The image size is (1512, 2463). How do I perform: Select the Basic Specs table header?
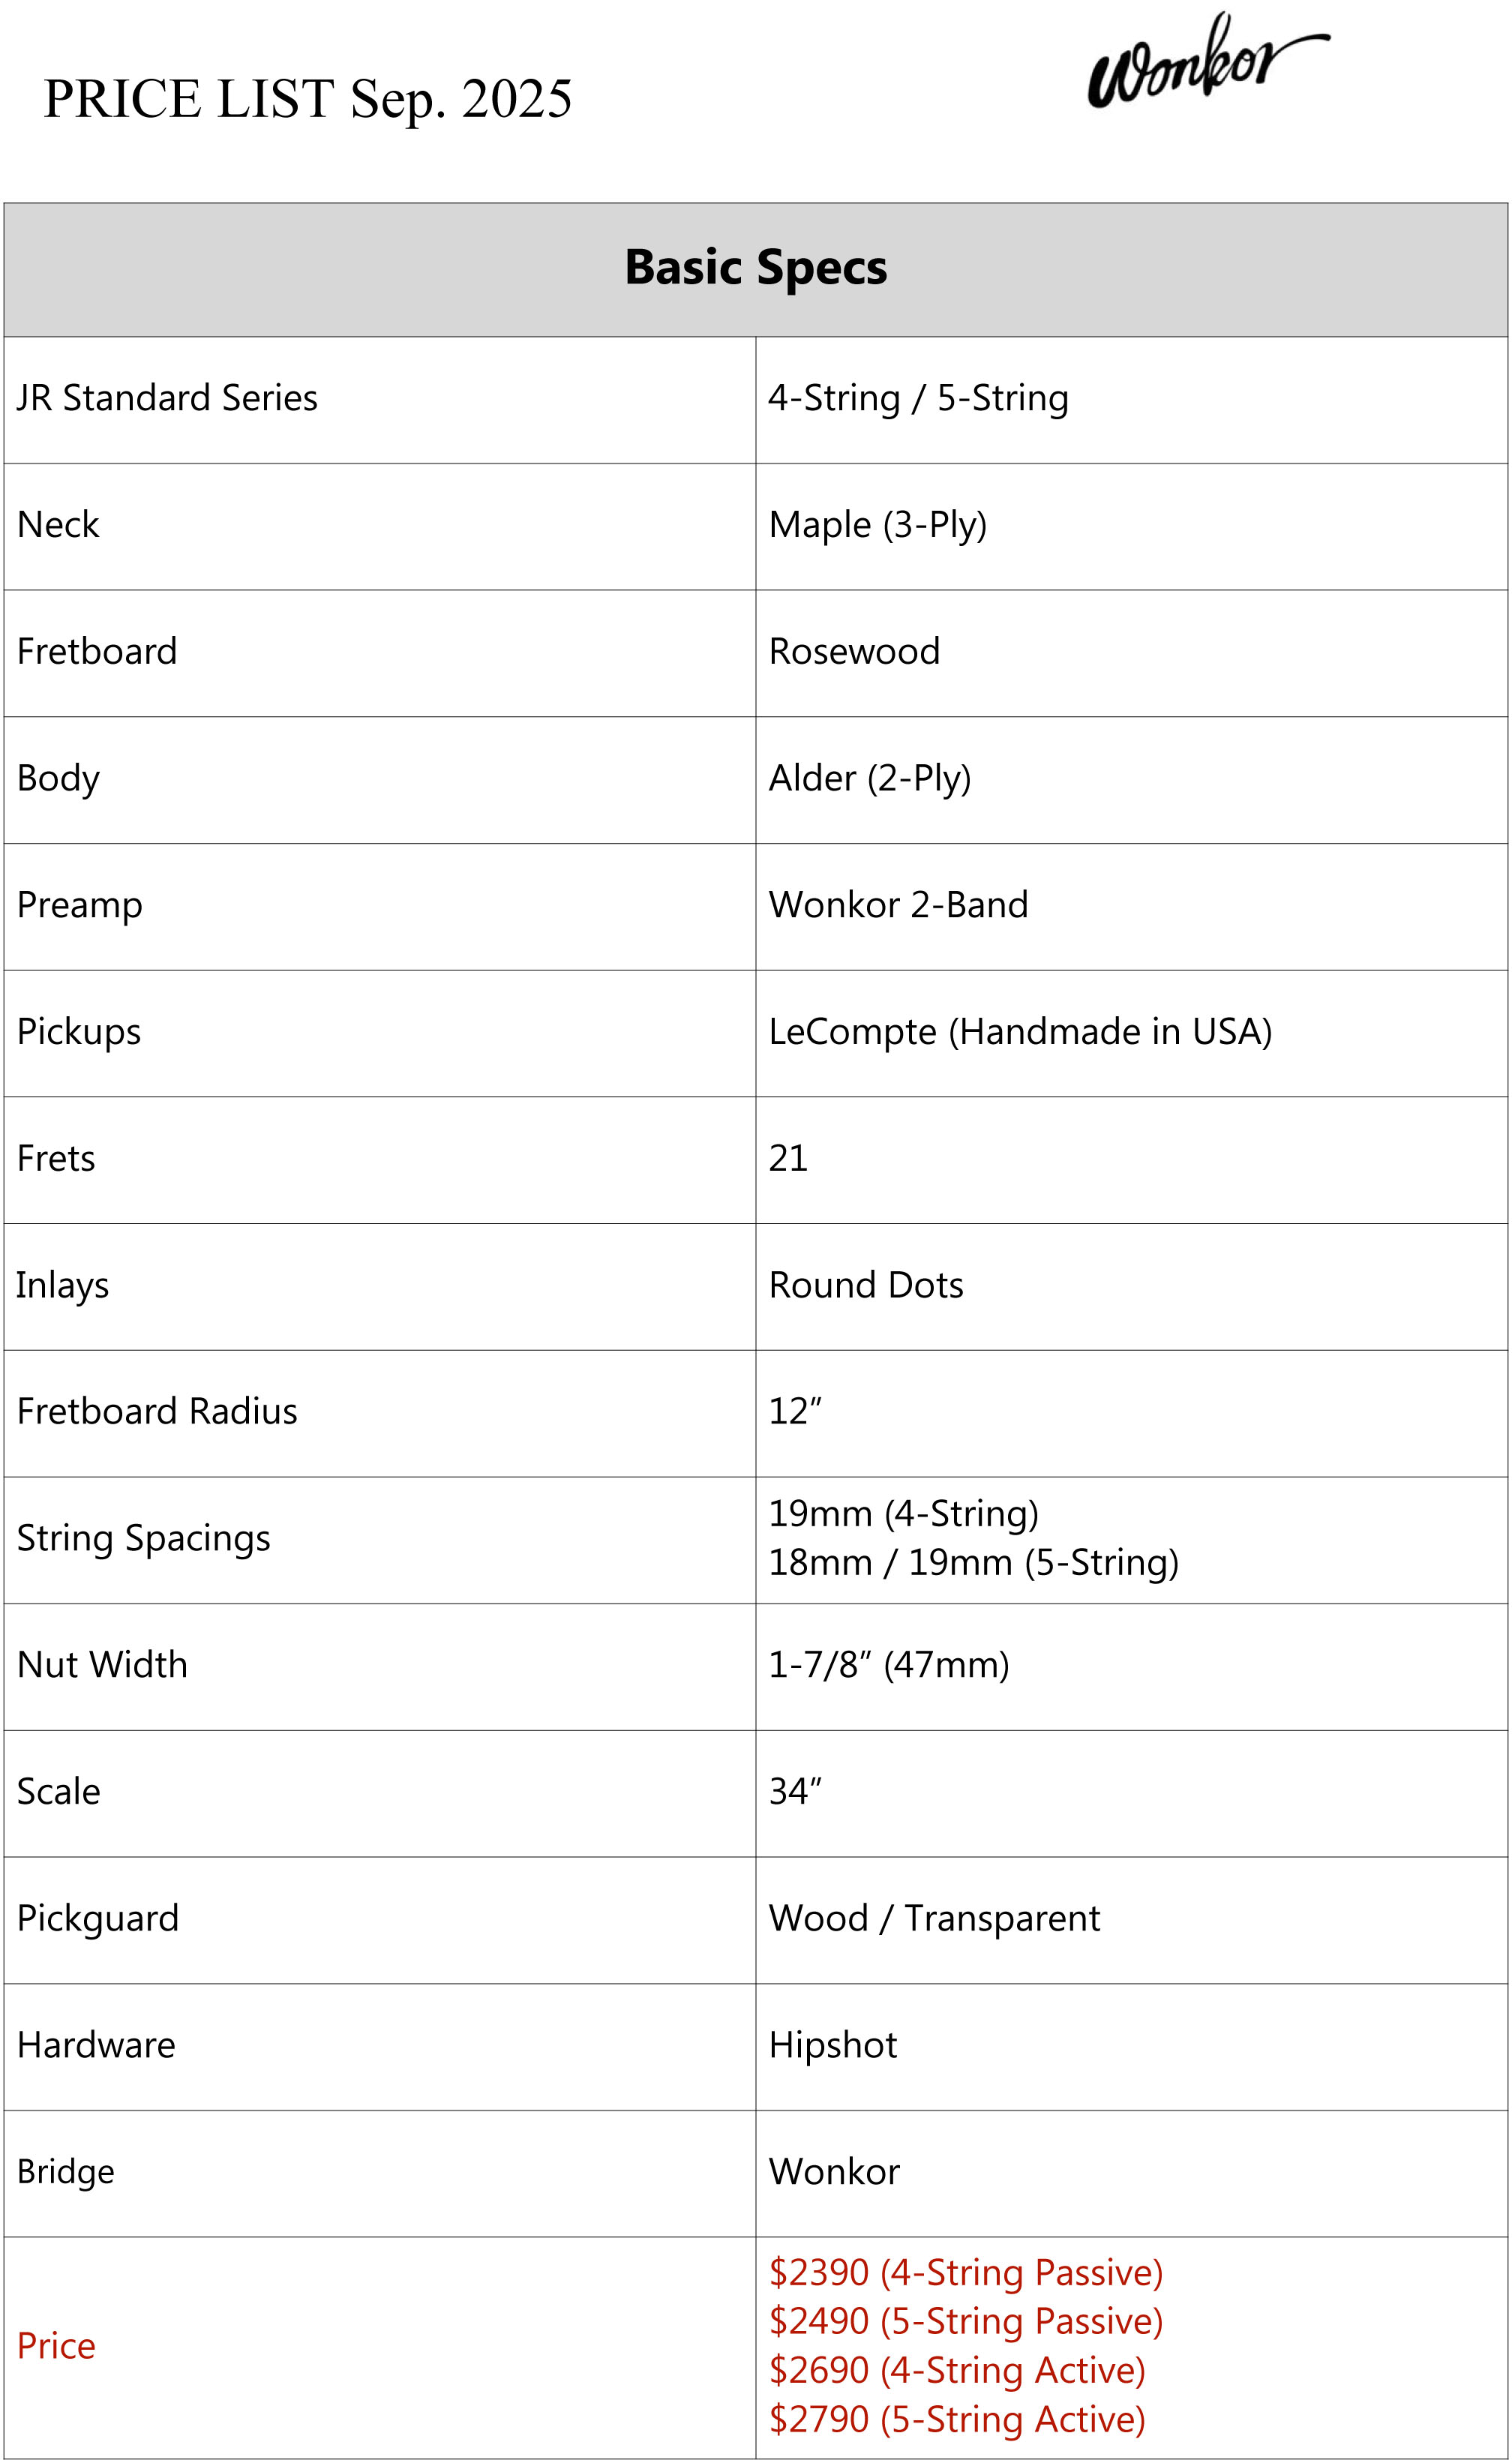coord(755,268)
